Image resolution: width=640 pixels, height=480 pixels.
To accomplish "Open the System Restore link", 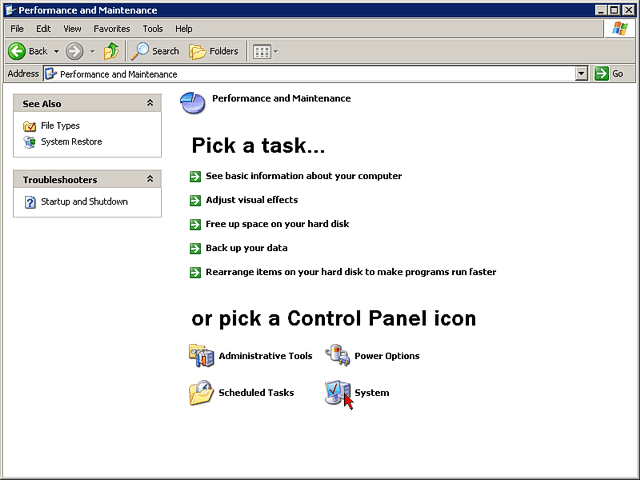I will point(71,142).
